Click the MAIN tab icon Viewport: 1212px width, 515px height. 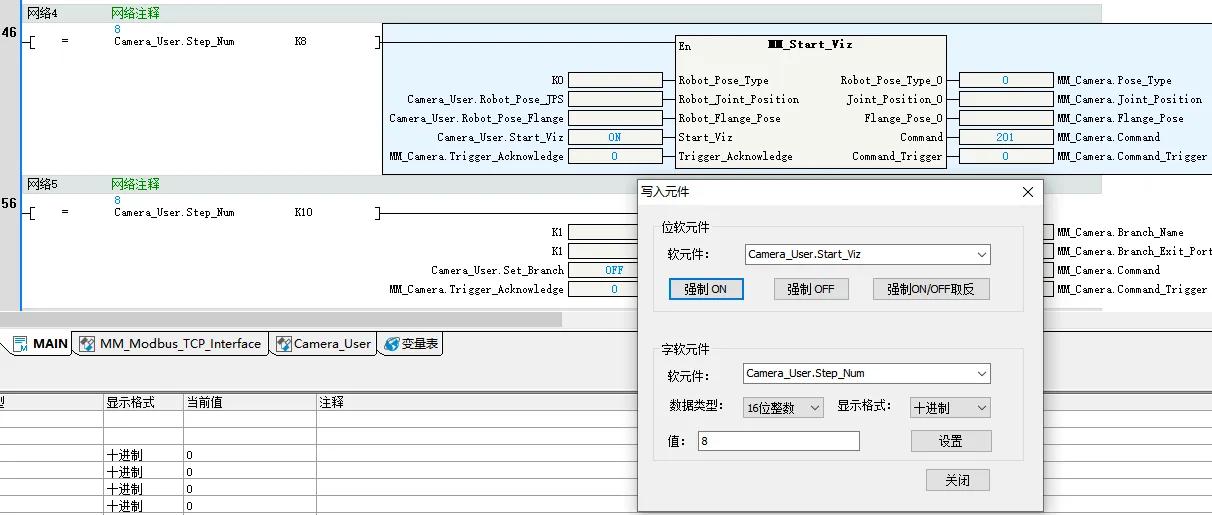click(x=20, y=344)
